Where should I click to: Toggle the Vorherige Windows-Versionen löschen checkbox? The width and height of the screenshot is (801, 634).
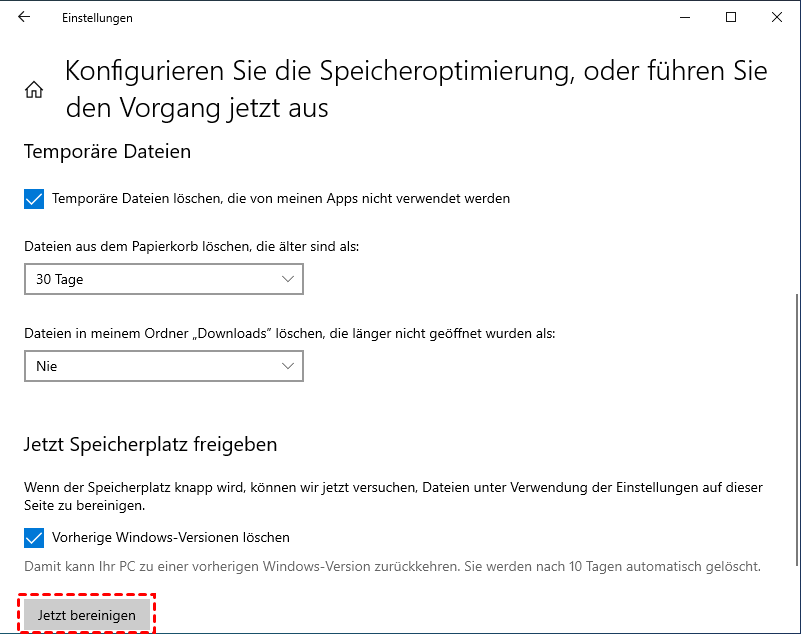(34, 537)
